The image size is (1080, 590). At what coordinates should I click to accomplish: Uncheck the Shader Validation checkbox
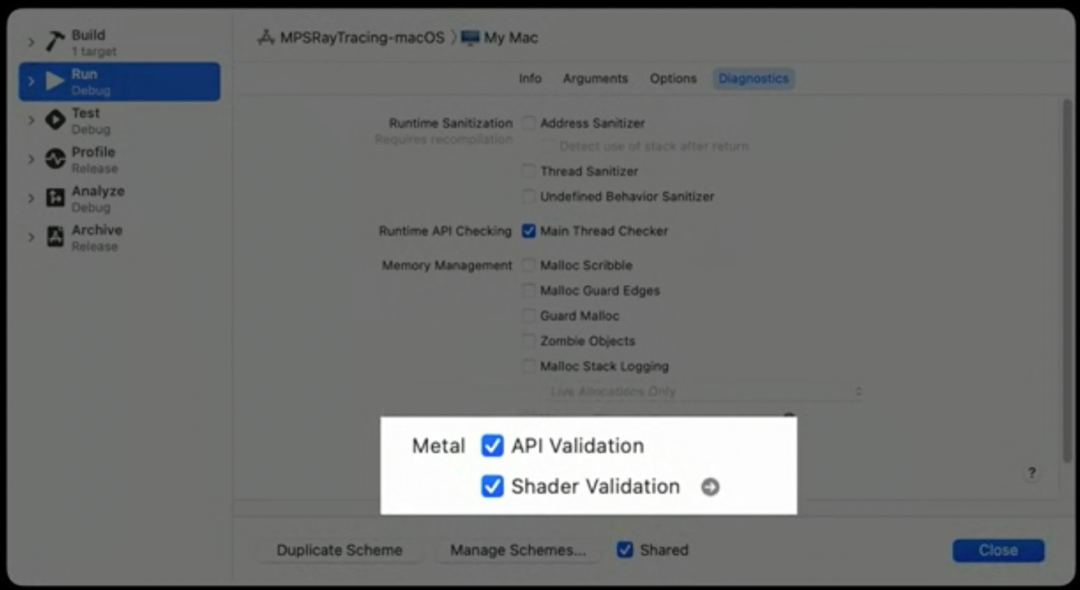coord(492,487)
